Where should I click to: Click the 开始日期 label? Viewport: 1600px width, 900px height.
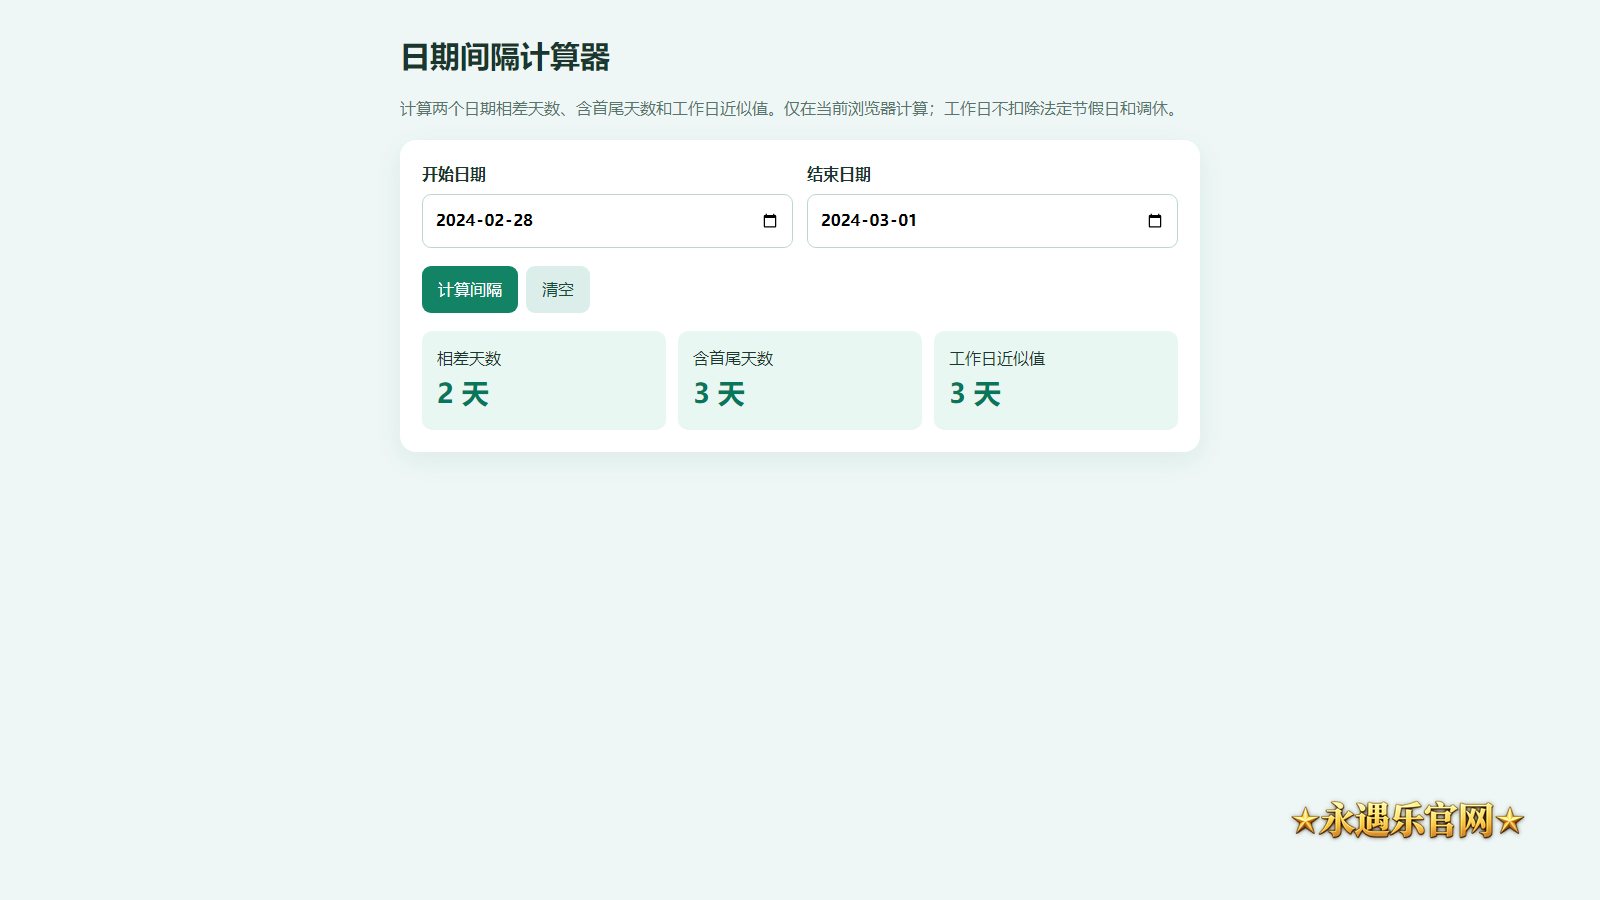coord(454,174)
